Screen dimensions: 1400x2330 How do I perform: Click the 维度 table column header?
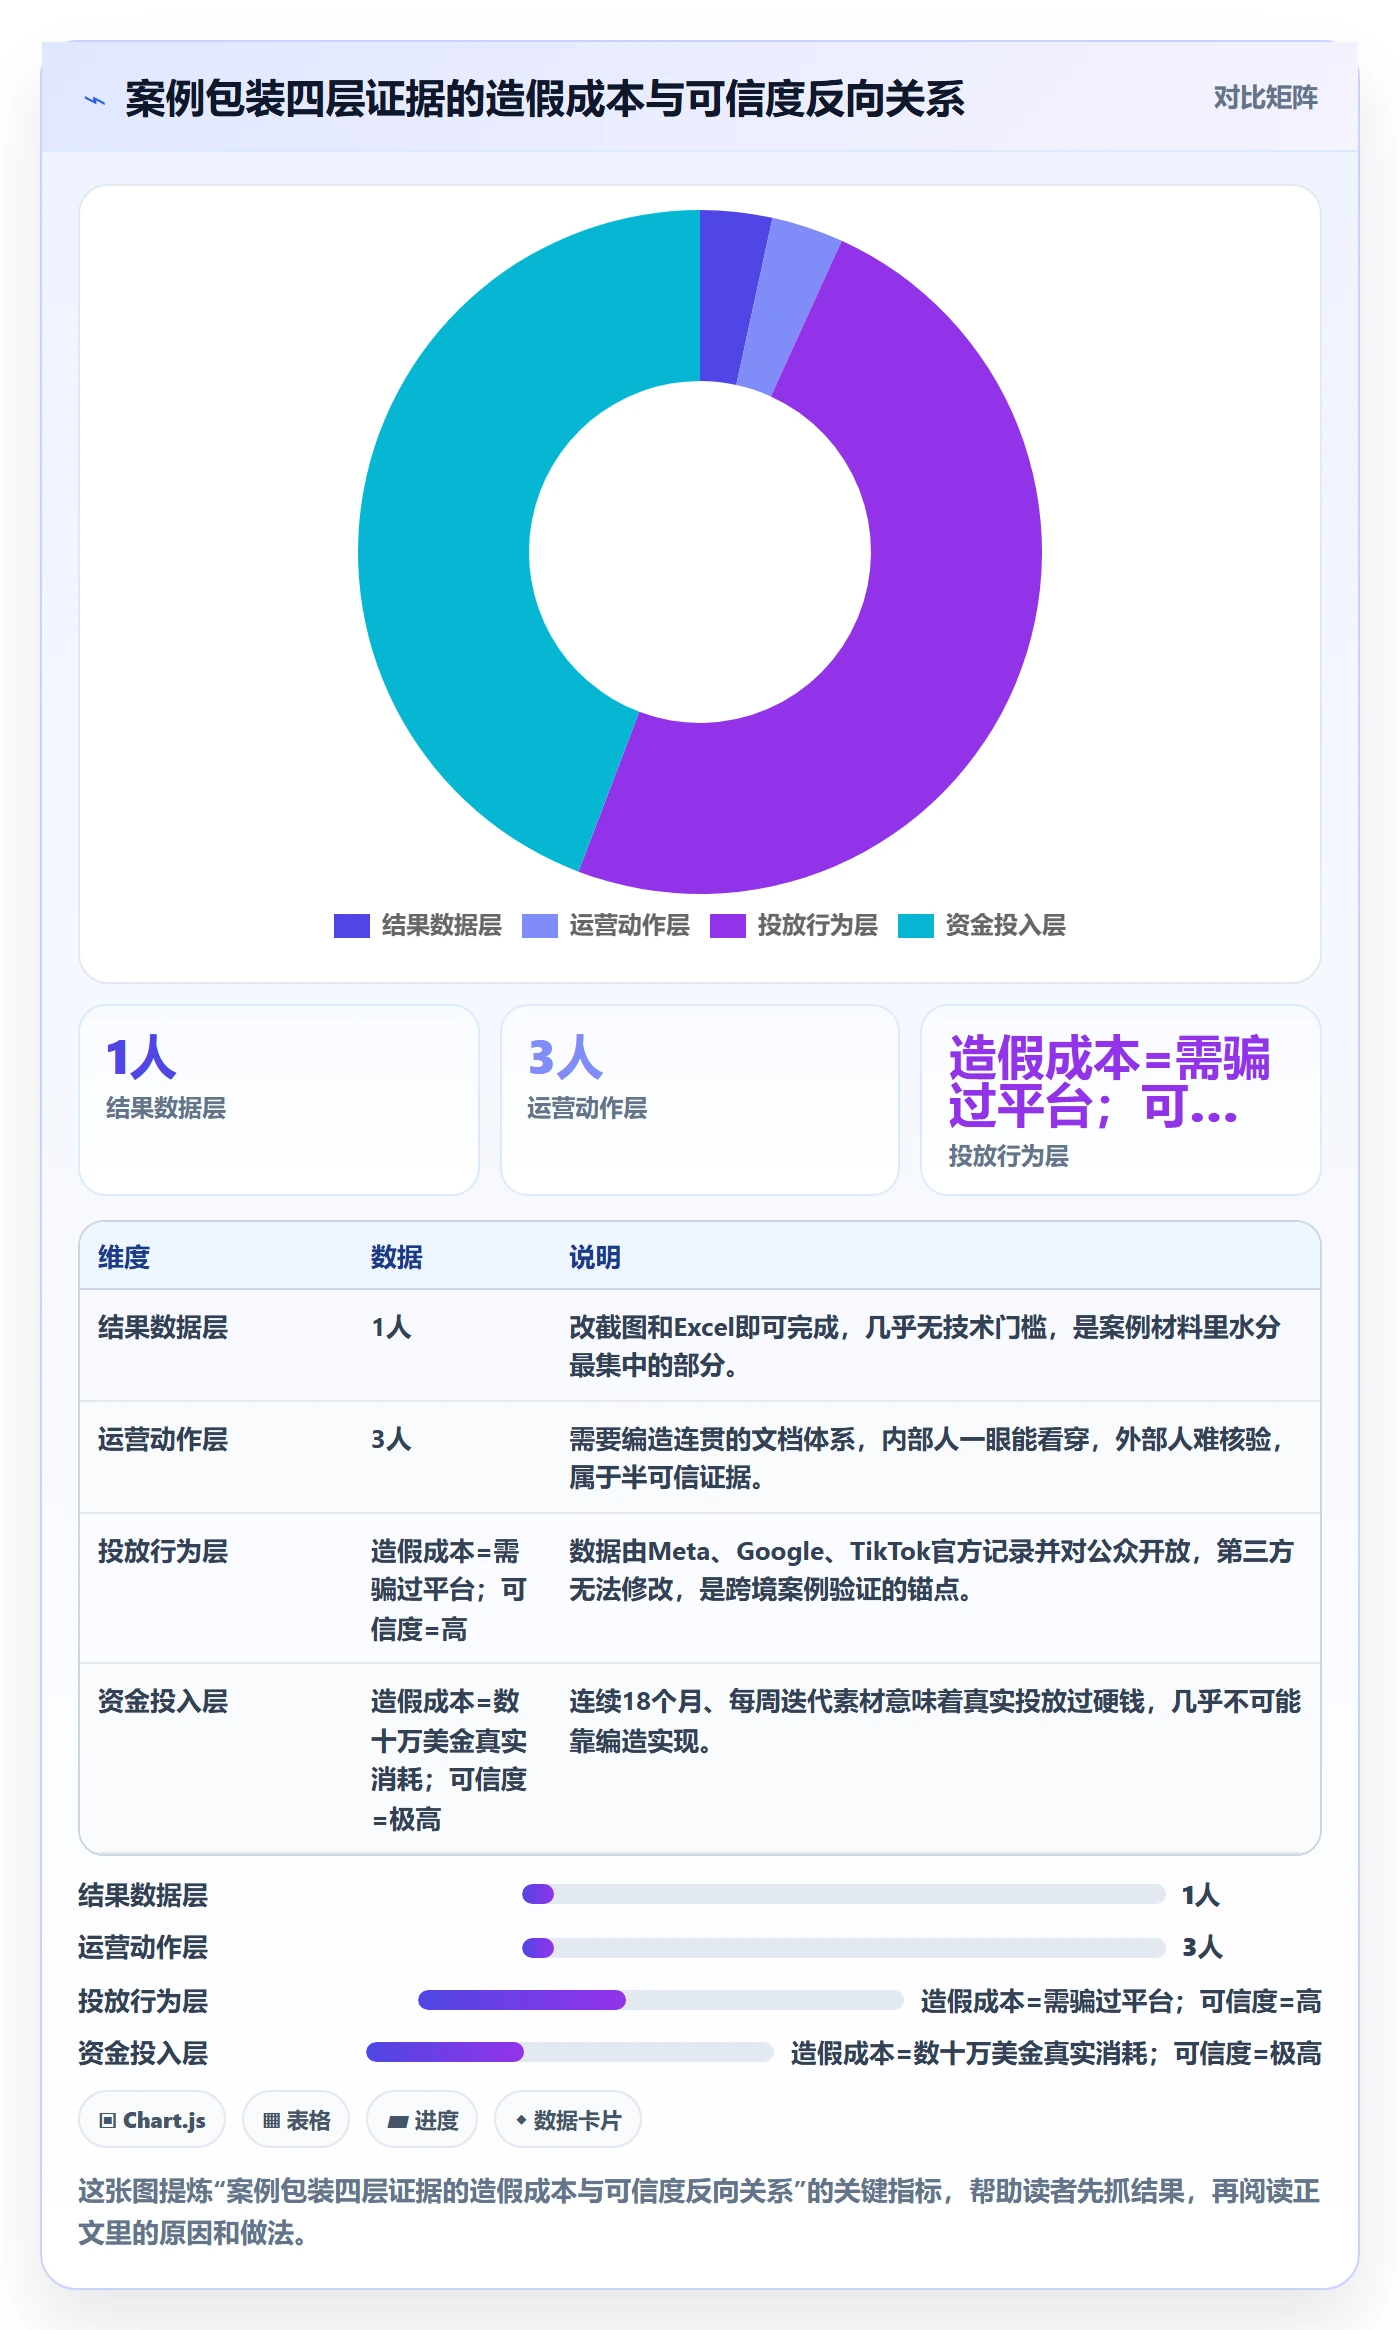point(124,1257)
